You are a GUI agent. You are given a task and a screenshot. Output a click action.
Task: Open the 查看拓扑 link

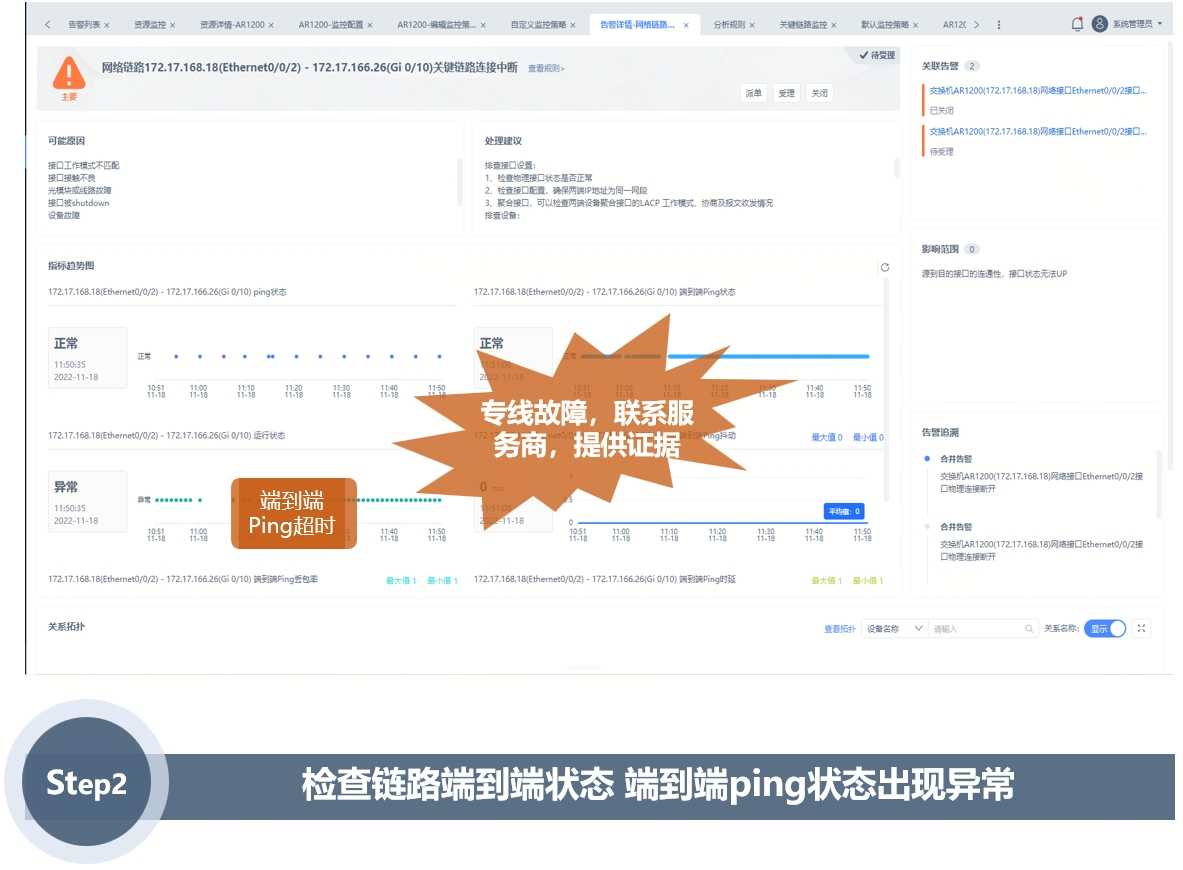click(x=840, y=629)
